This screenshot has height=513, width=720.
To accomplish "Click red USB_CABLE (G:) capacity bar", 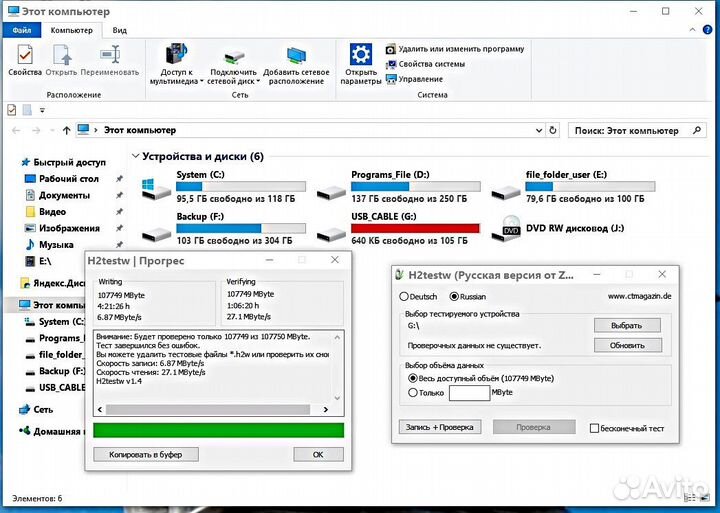I will (415, 228).
